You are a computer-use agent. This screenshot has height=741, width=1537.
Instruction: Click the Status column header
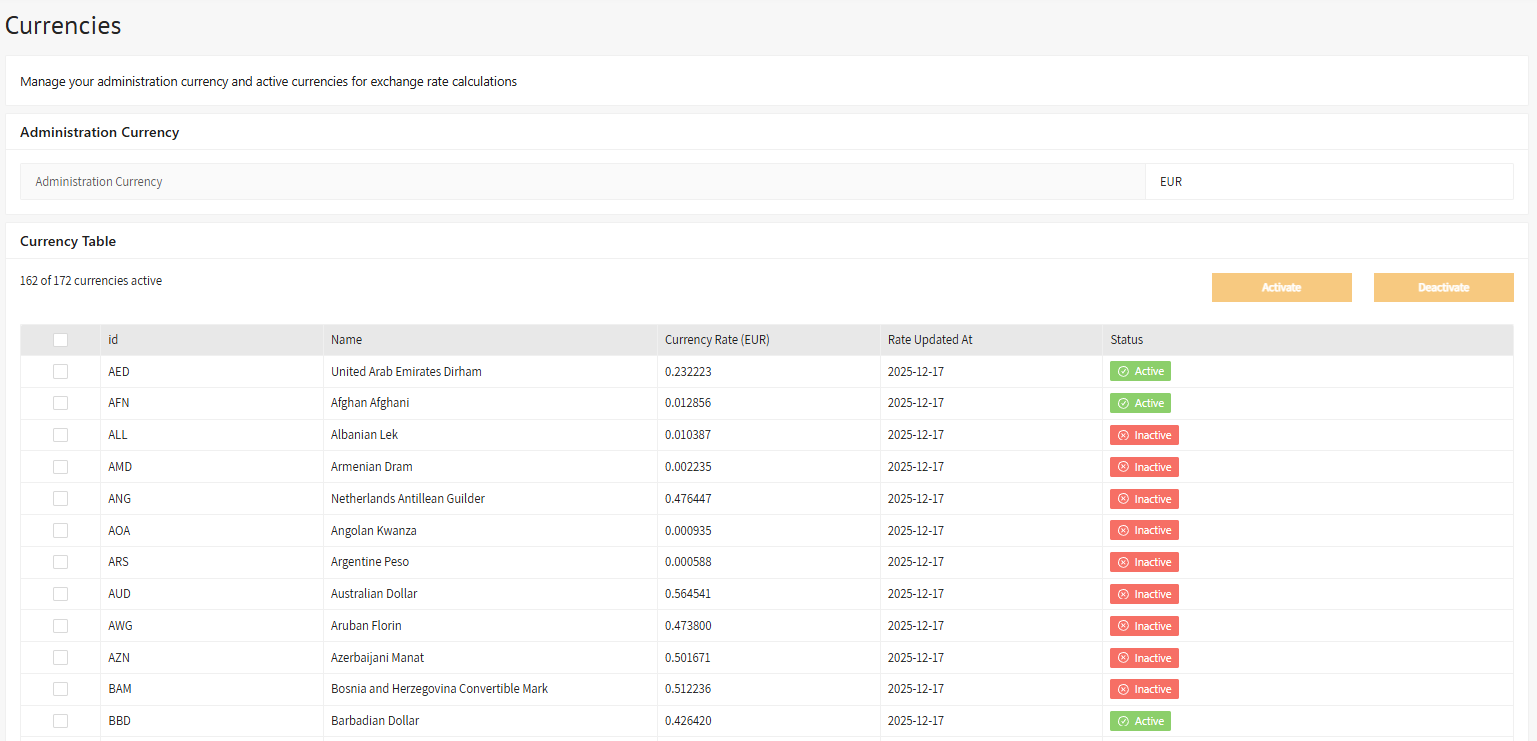pos(1126,340)
